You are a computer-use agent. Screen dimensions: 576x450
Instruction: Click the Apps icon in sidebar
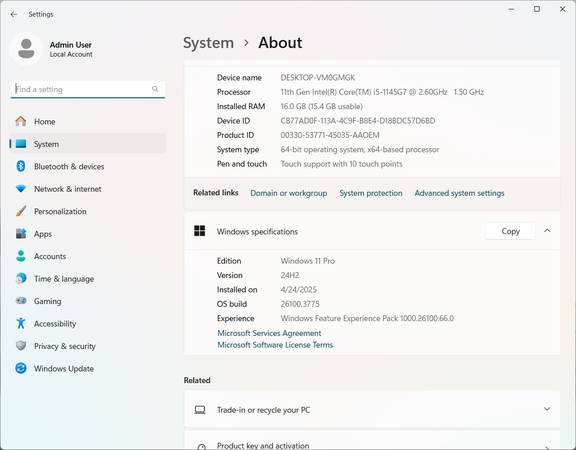click(21, 234)
